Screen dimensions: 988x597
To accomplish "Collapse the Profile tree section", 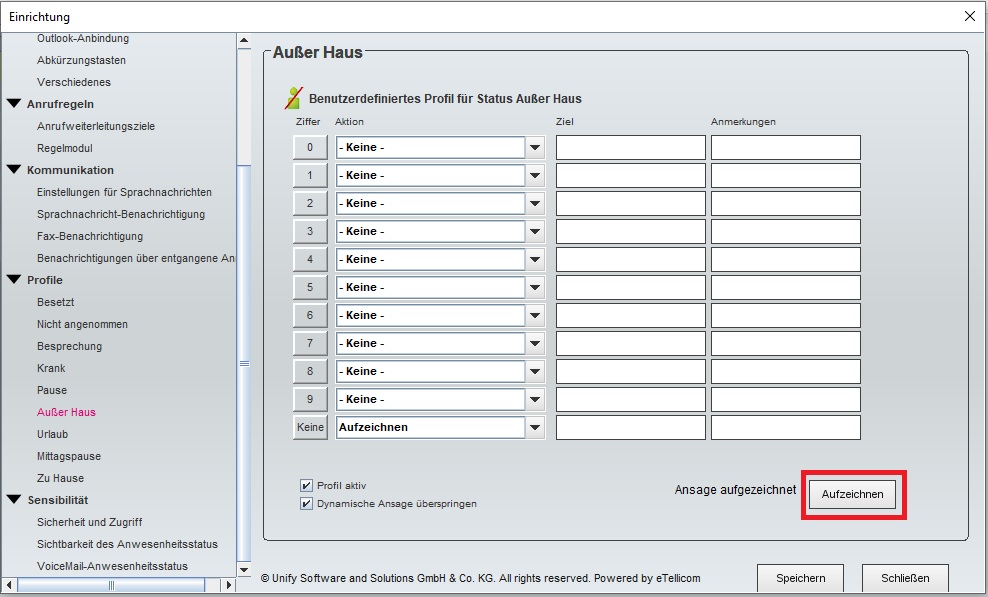I will (14, 280).
